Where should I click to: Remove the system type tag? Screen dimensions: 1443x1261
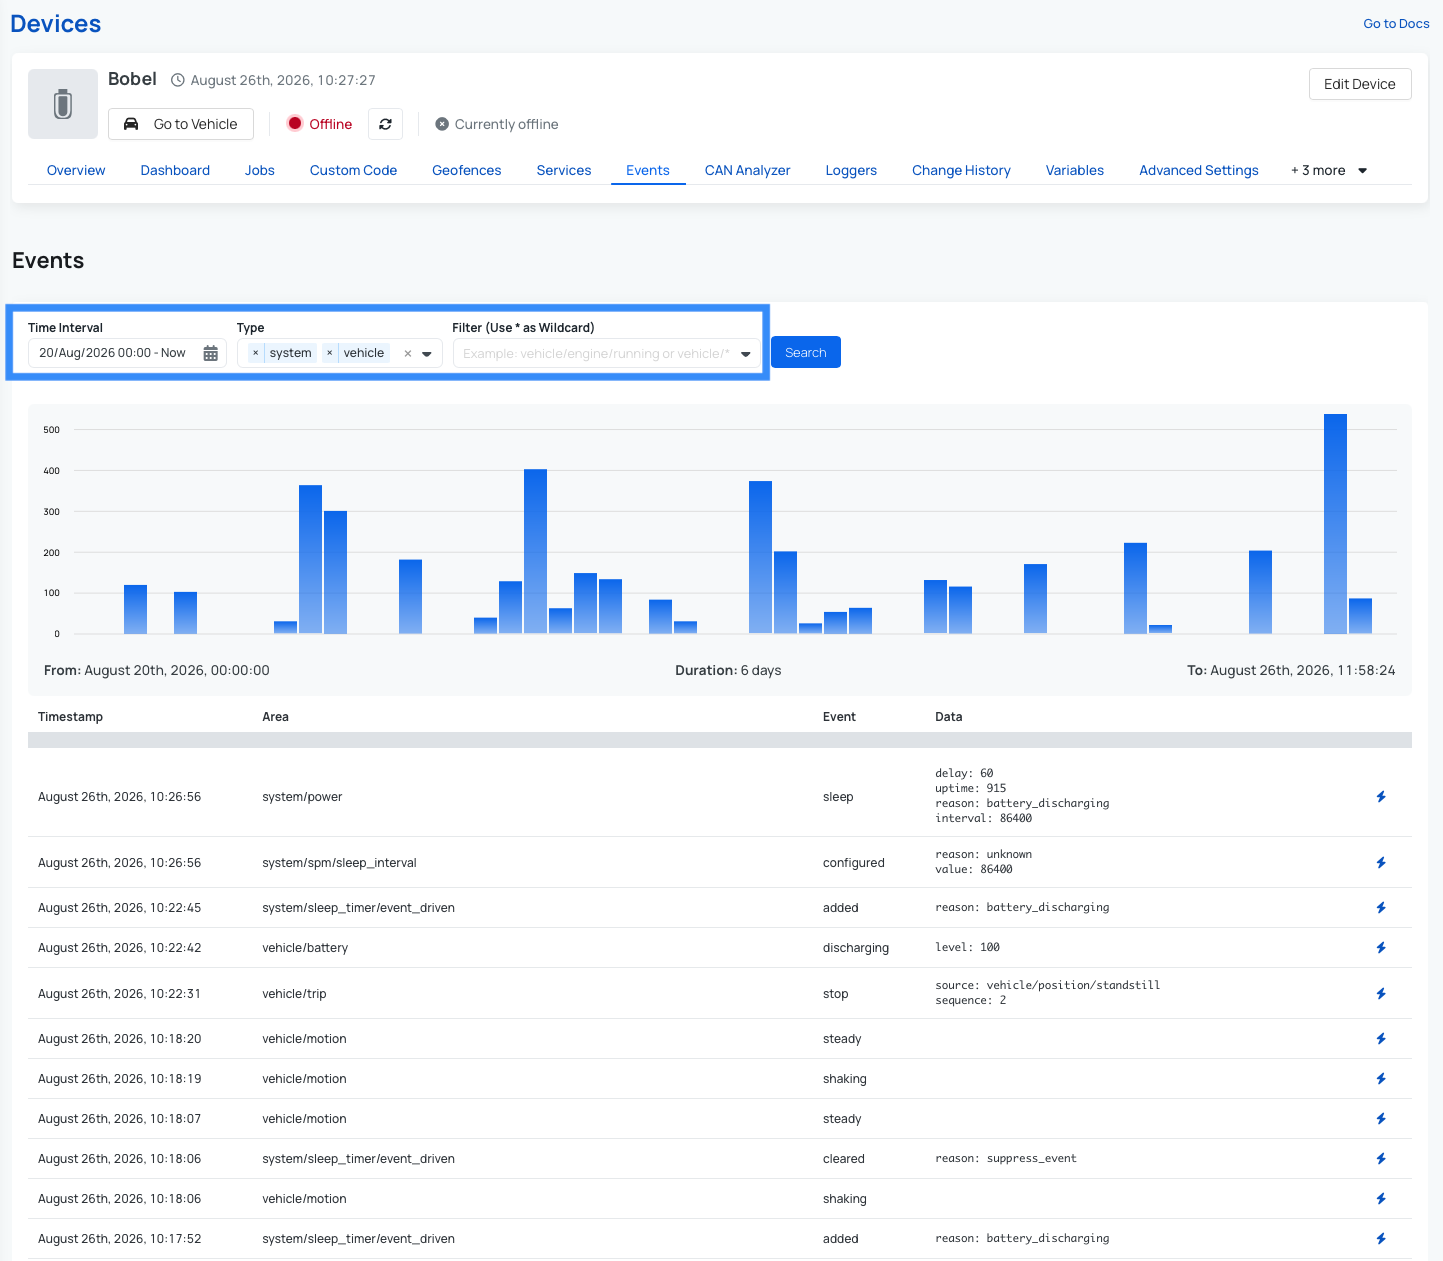click(x=255, y=353)
